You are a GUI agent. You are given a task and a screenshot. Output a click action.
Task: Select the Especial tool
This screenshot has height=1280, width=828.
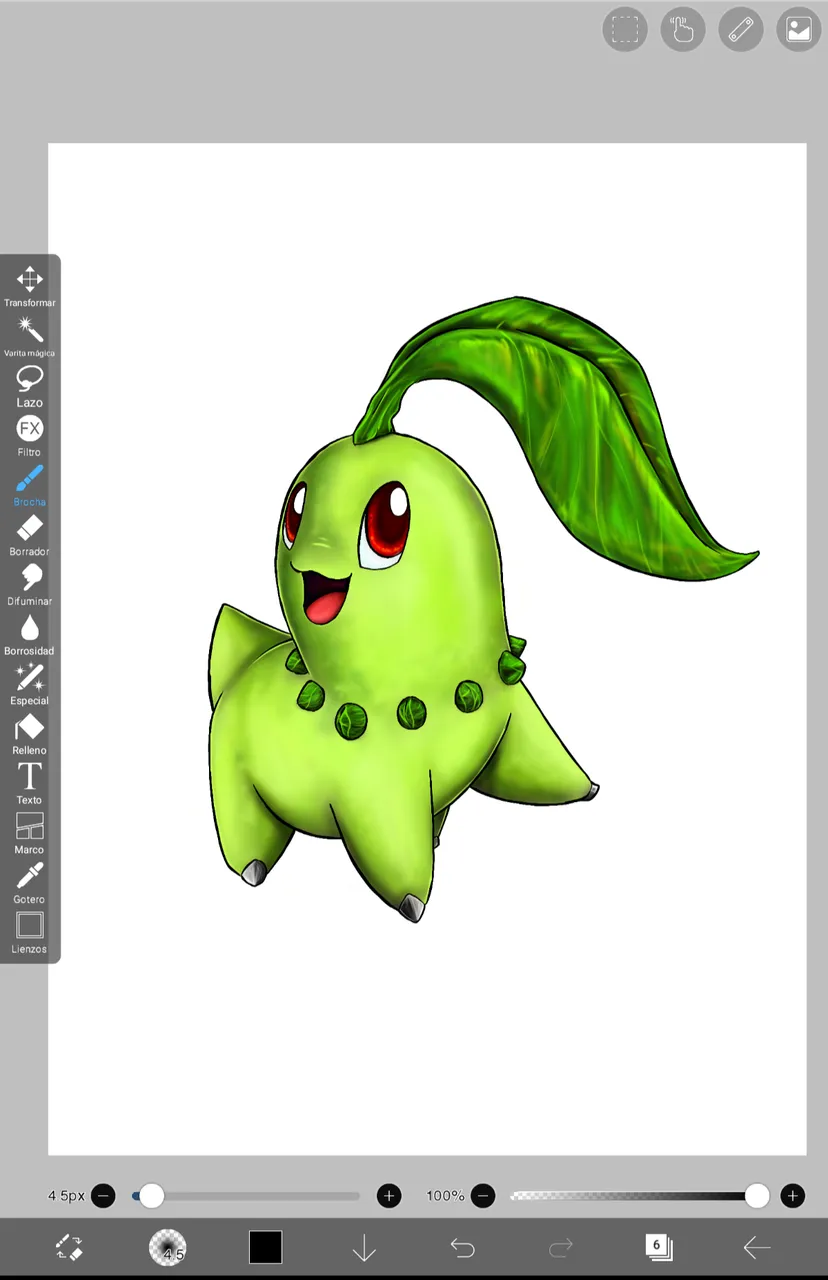29,684
